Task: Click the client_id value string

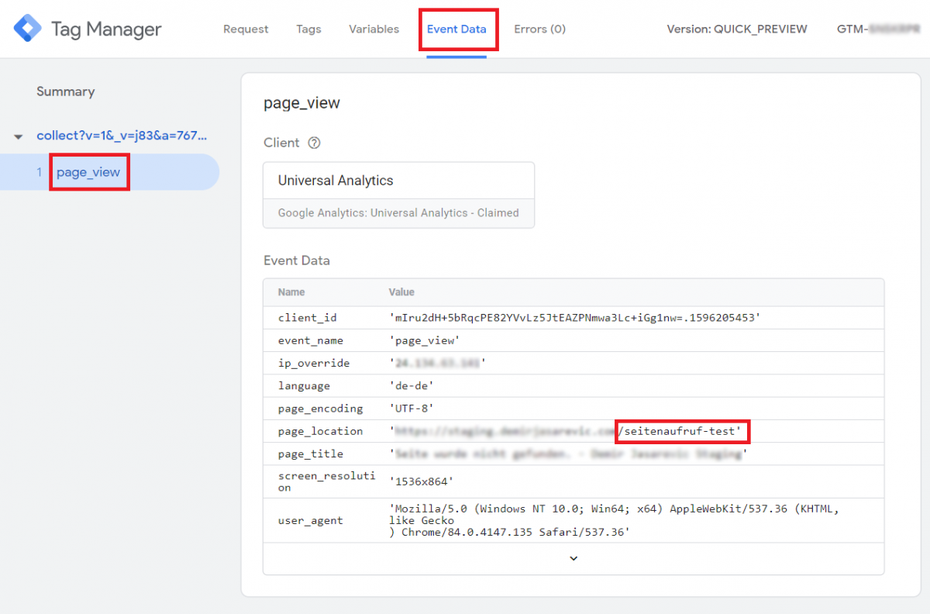Action: [575, 317]
